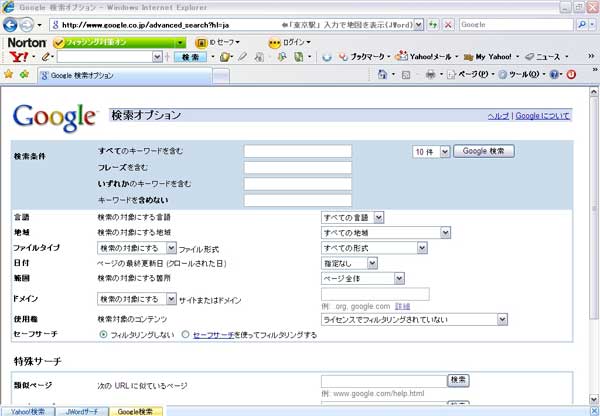Open the すべての形式 file format dropdown
The image size is (600, 416).
(374, 248)
